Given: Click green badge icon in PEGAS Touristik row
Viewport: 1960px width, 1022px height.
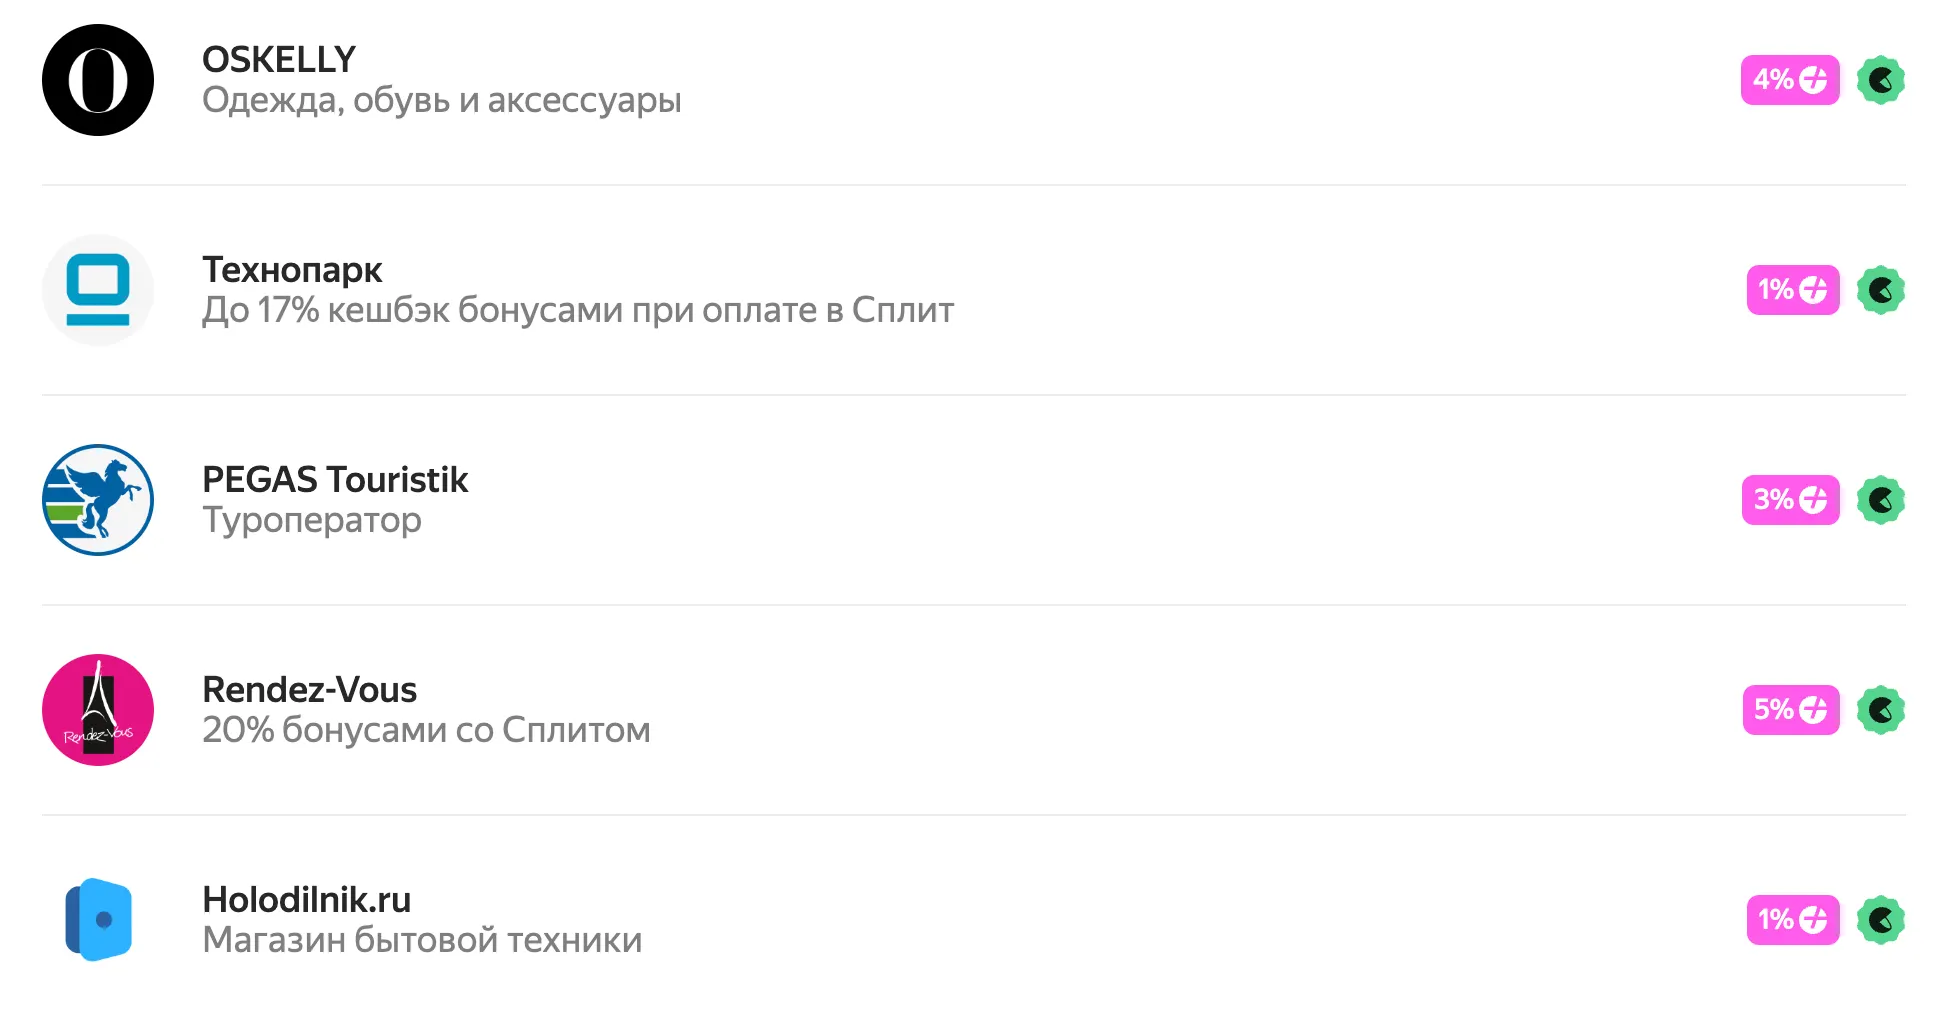Looking at the screenshot, I should tap(1880, 500).
